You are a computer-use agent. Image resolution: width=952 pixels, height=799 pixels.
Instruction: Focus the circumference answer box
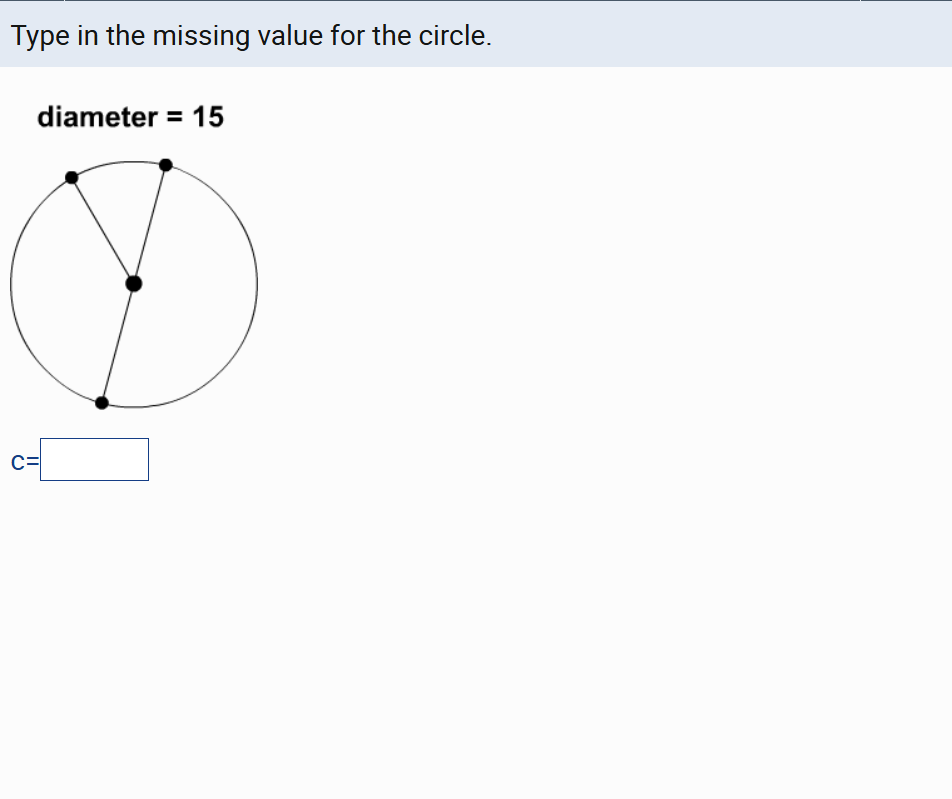(94, 459)
